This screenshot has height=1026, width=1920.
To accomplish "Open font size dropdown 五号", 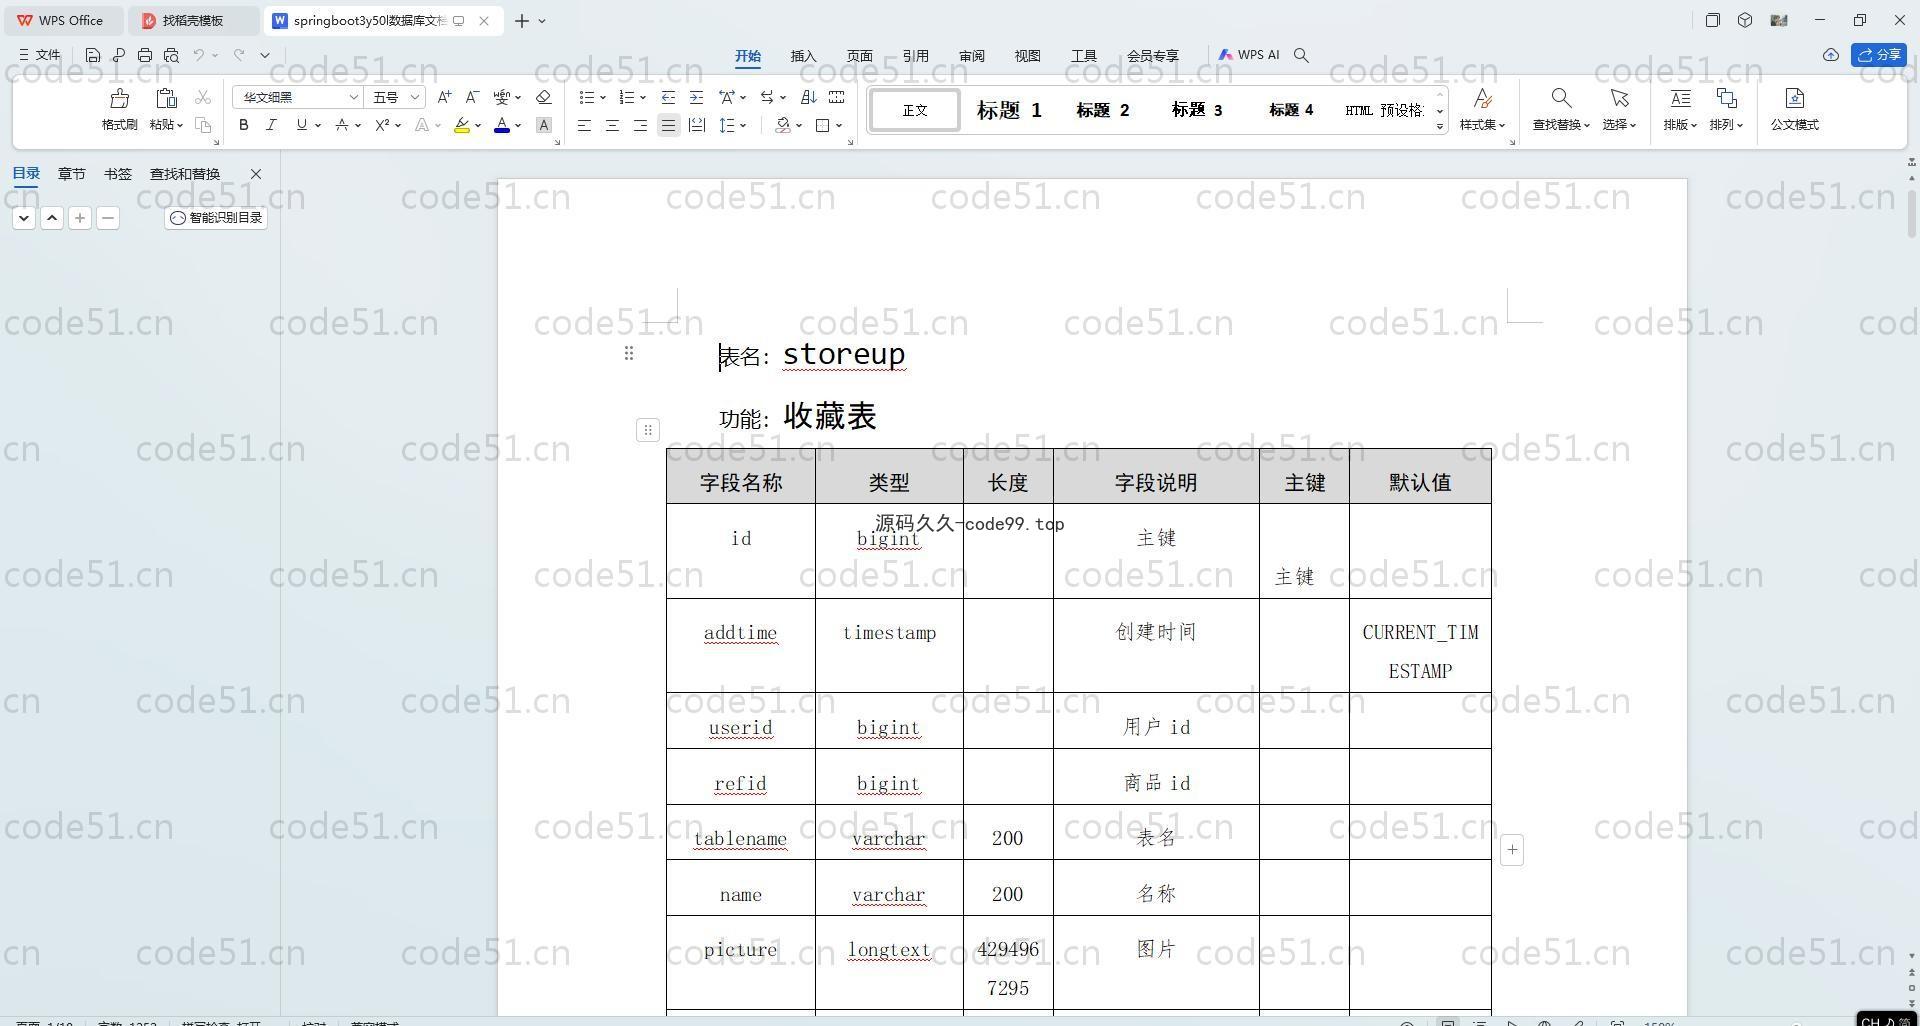I will click(x=415, y=97).
